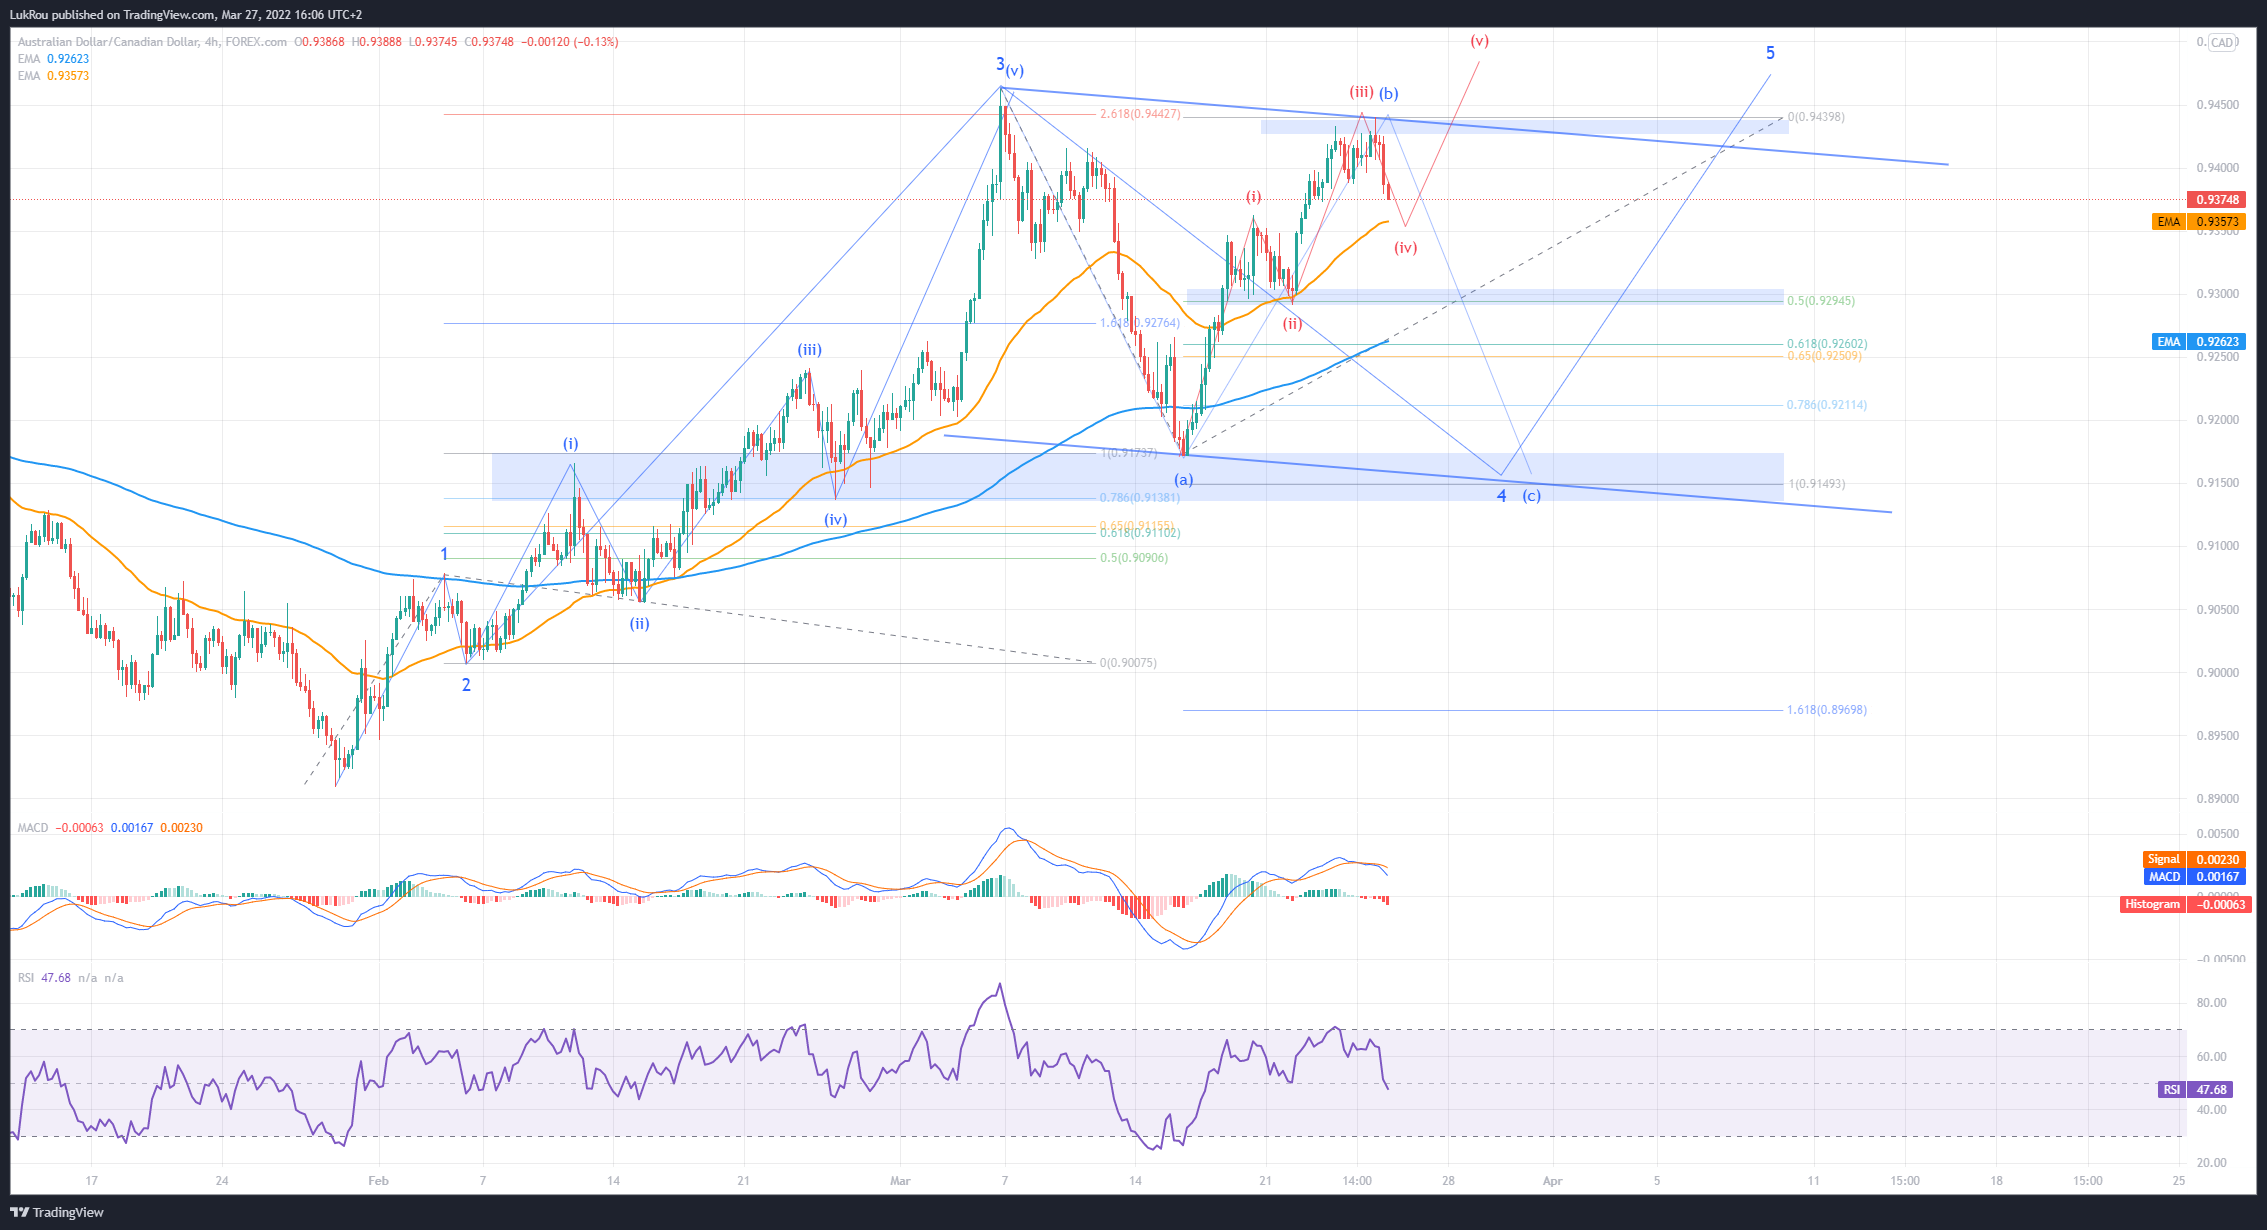Image resolution: width=2267 pixels, height=1230 pixels.
Task: Select Fibonacci label 0(0.90075)
Action: (x=1128, y=663)
